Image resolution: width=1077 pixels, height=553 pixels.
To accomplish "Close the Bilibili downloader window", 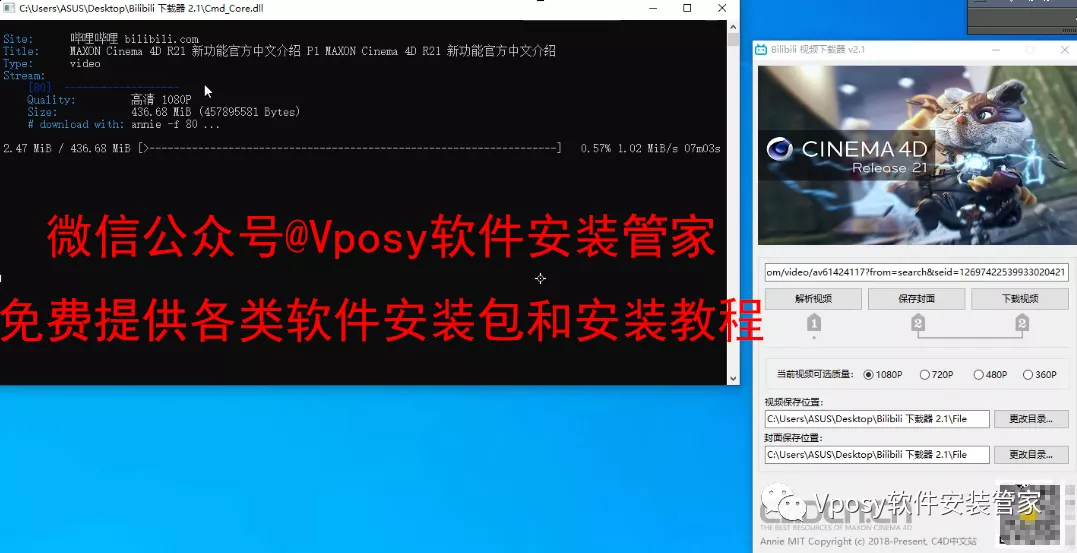I will click(1065, 49).
